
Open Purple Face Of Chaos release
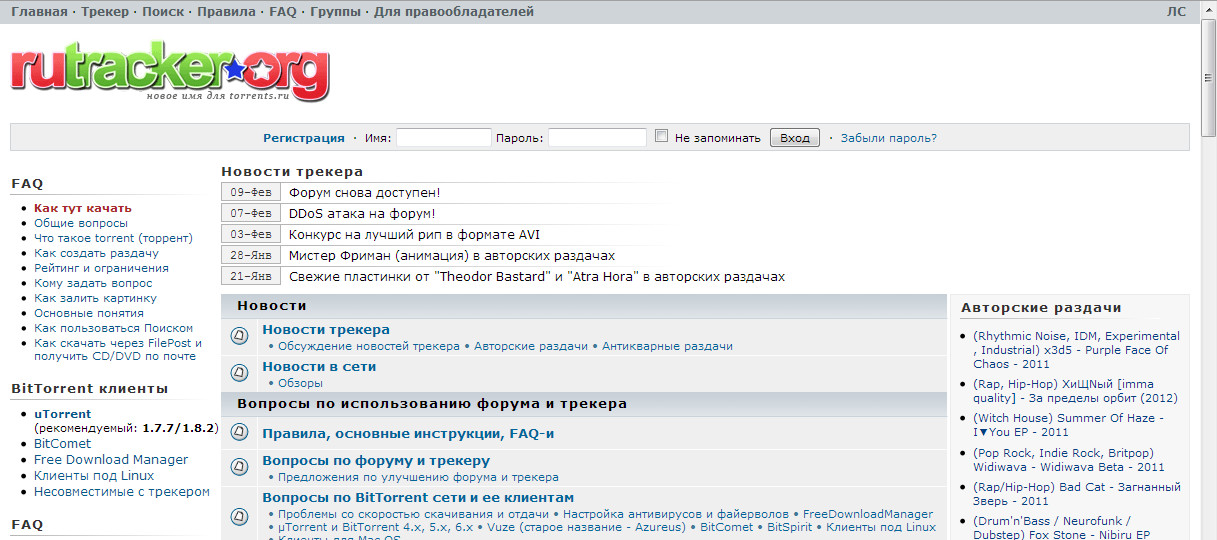tap(1075, 350)
